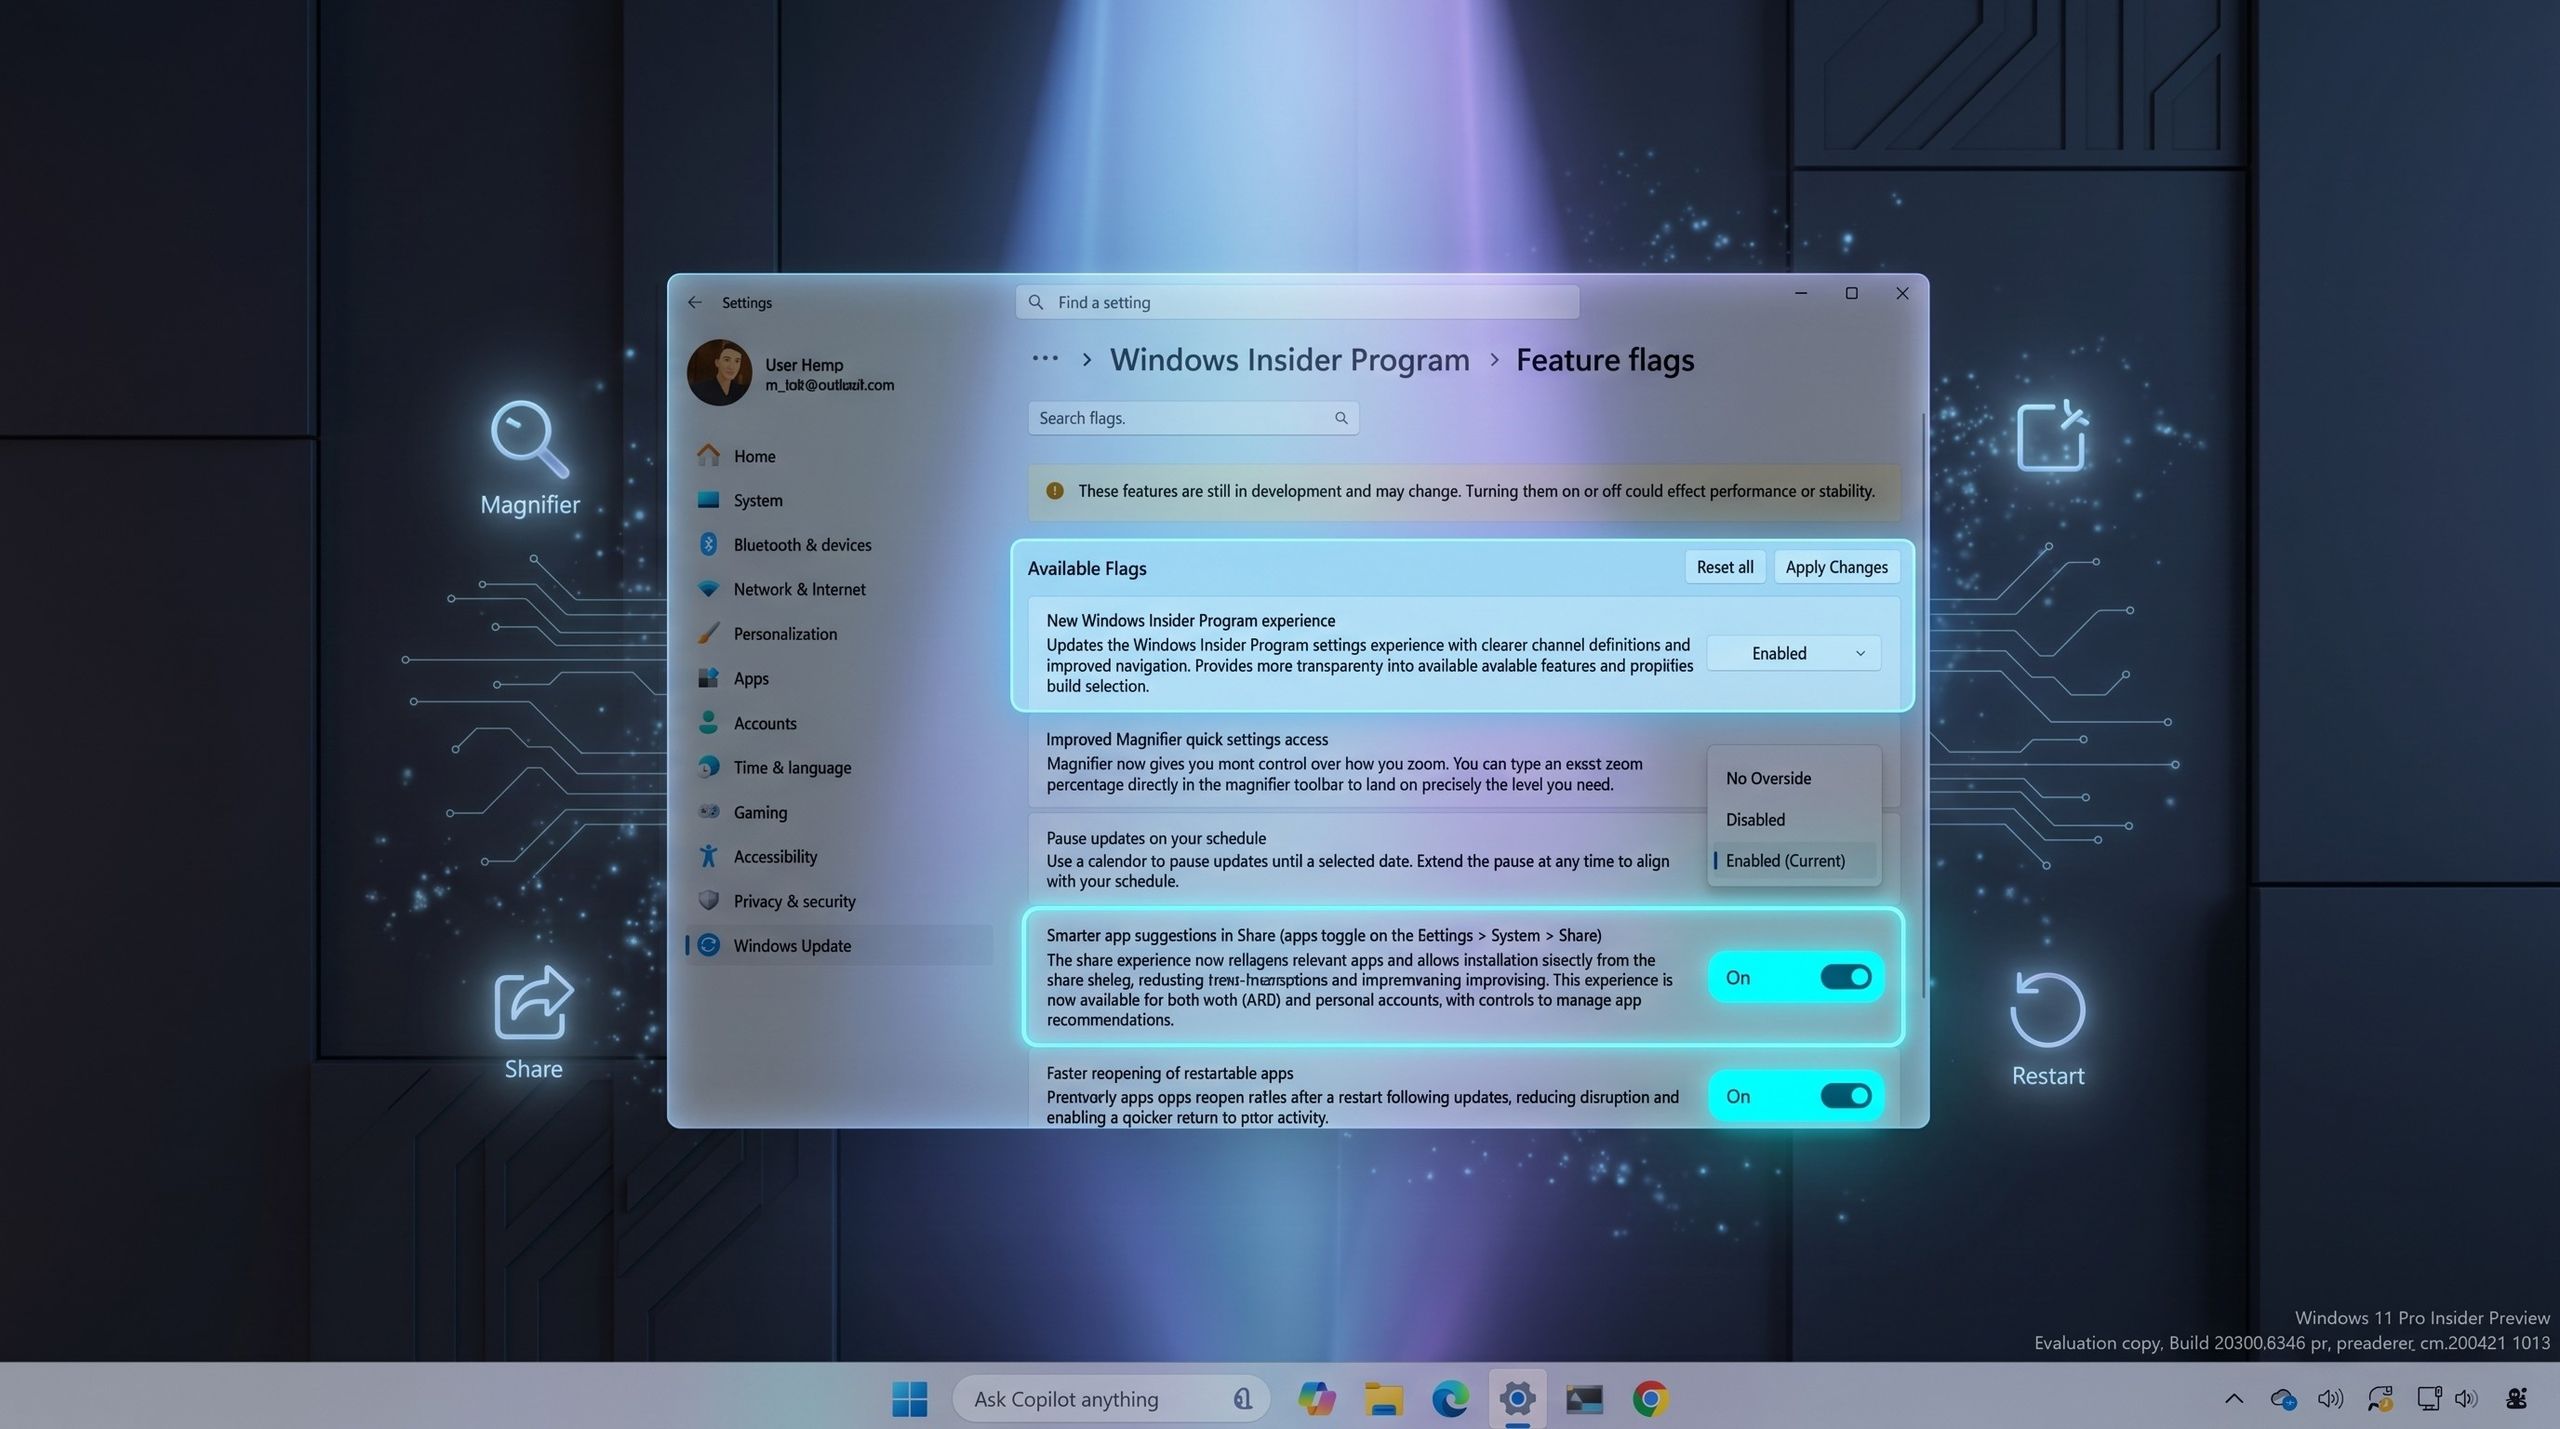
Task: Choose the Network & Internet wifi icon
Action: [x=708, y=589]
